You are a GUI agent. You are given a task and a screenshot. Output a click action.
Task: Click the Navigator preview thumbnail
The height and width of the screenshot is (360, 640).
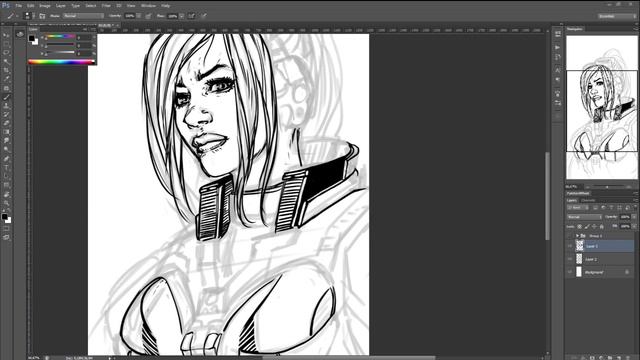click(x=602, y=107)
